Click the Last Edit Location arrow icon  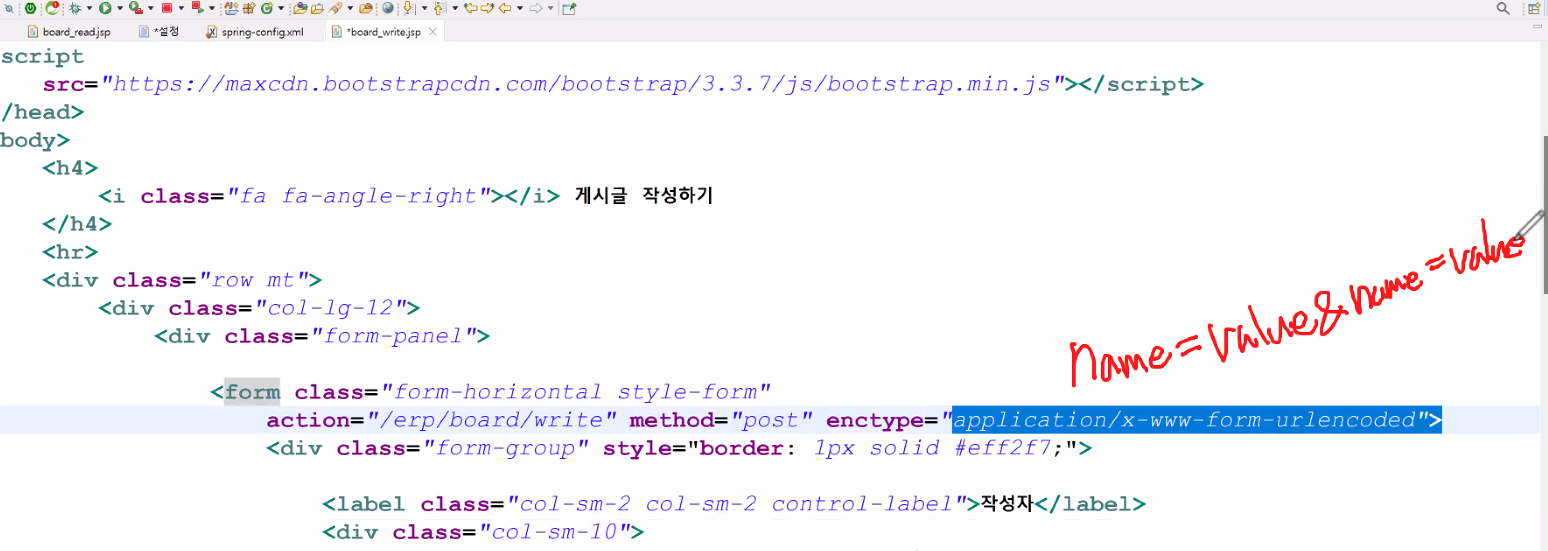click(x=470, y=8)
